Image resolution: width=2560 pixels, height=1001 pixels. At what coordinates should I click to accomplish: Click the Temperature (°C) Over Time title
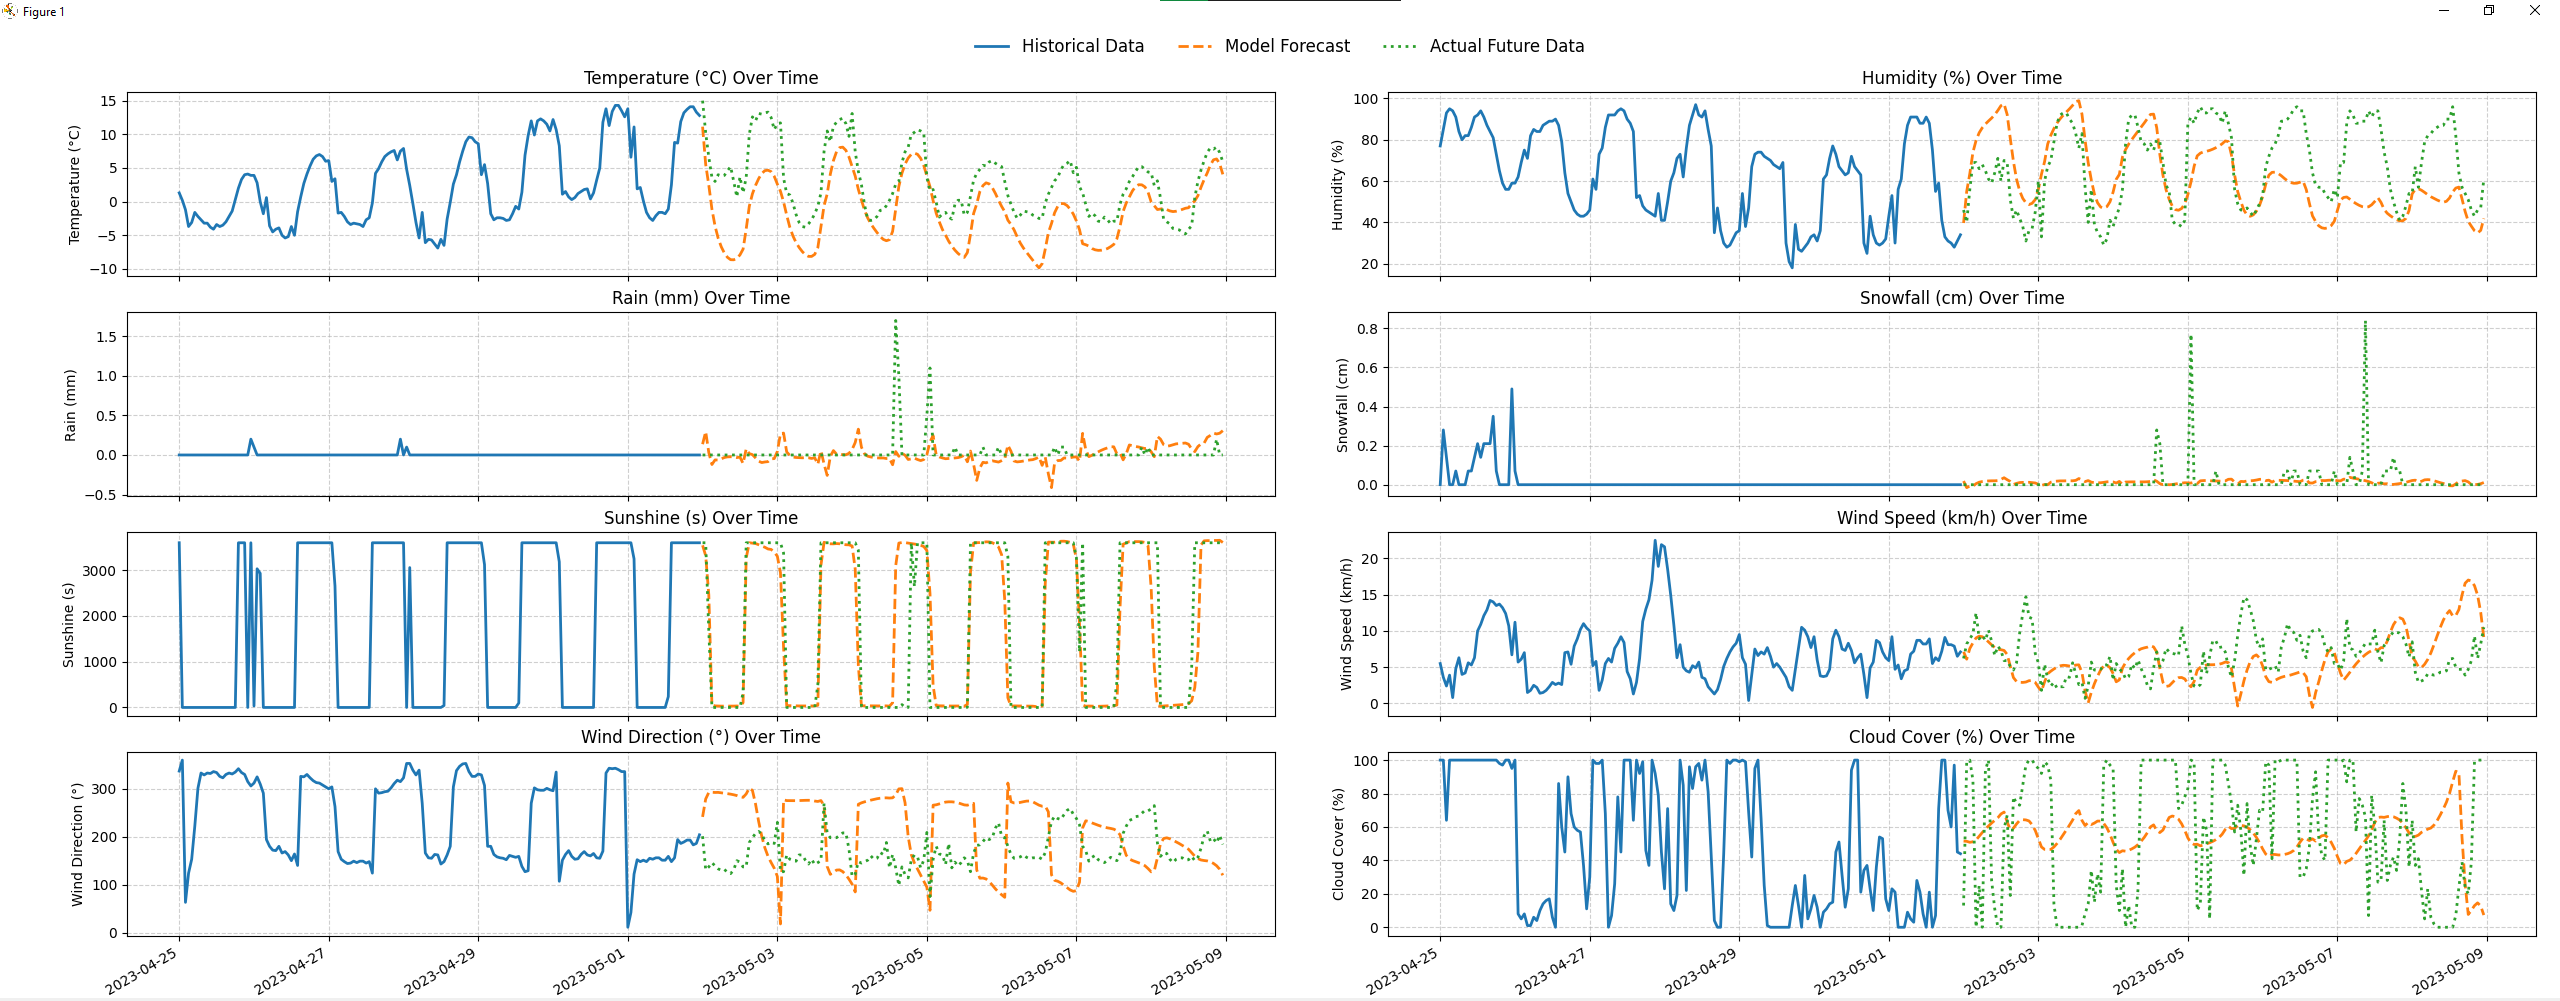click(x=700, y=78)
